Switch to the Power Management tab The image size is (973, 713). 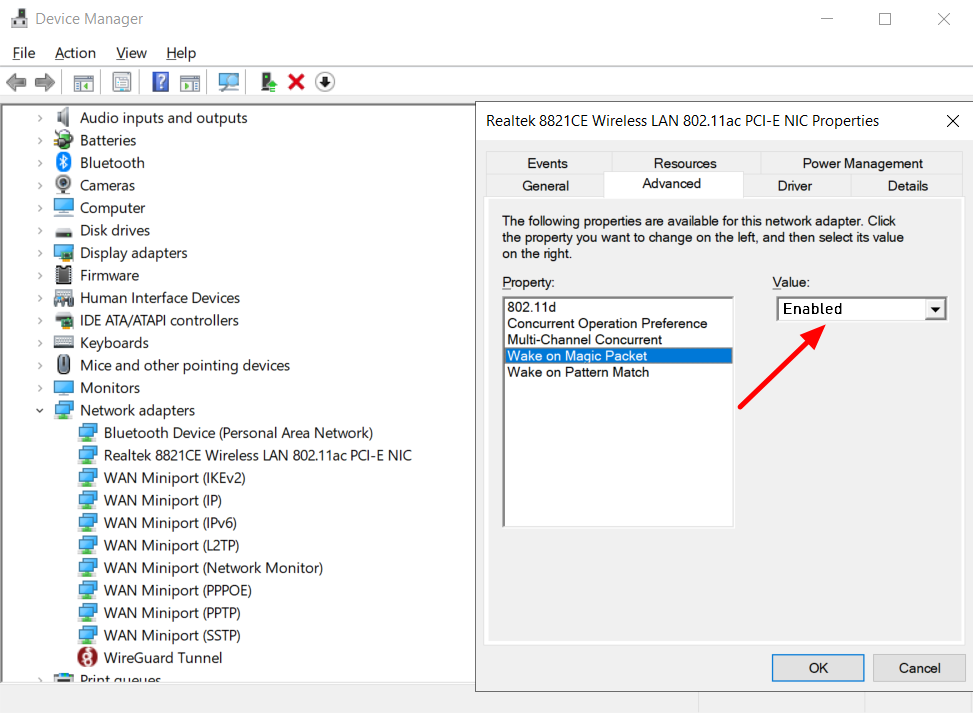tap(862, 163)
